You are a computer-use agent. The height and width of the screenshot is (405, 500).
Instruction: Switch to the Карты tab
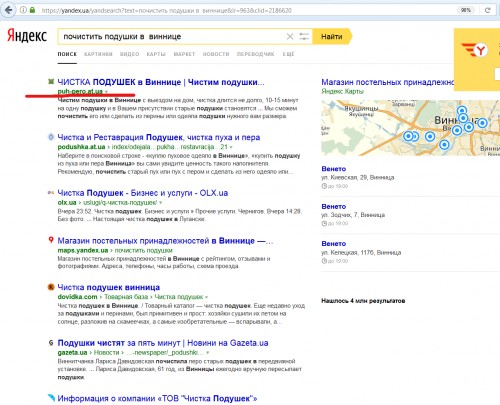click(x=156, y=54)
